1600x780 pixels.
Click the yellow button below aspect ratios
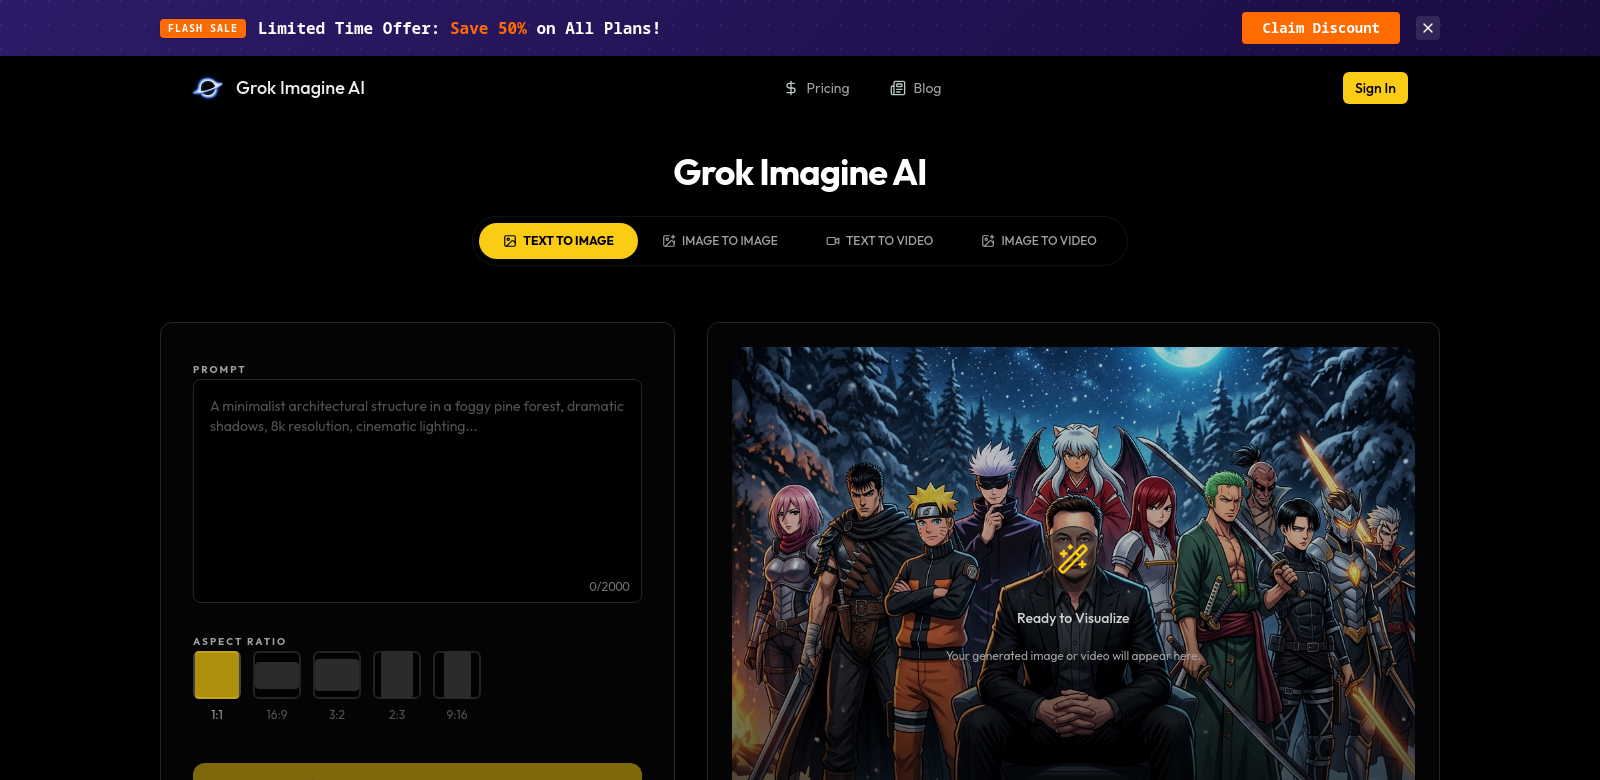(417, 771)
